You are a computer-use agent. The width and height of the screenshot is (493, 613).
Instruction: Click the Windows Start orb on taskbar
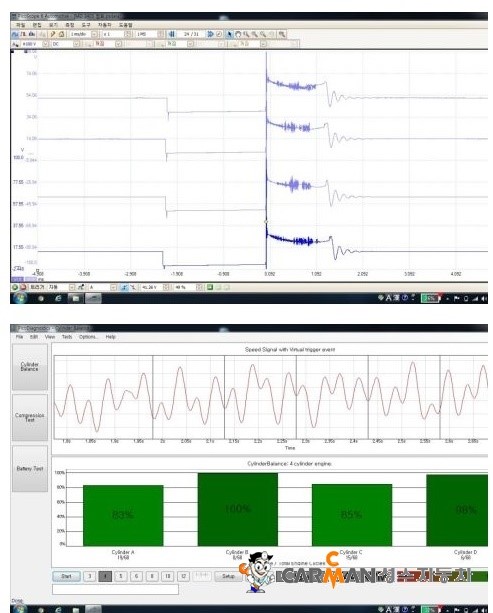(x=20, y=299)
